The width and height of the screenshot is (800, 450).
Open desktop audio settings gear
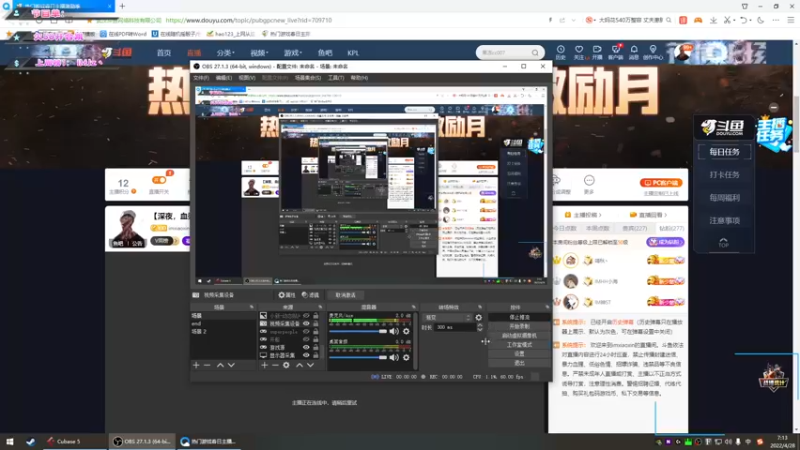coord(406,358)
